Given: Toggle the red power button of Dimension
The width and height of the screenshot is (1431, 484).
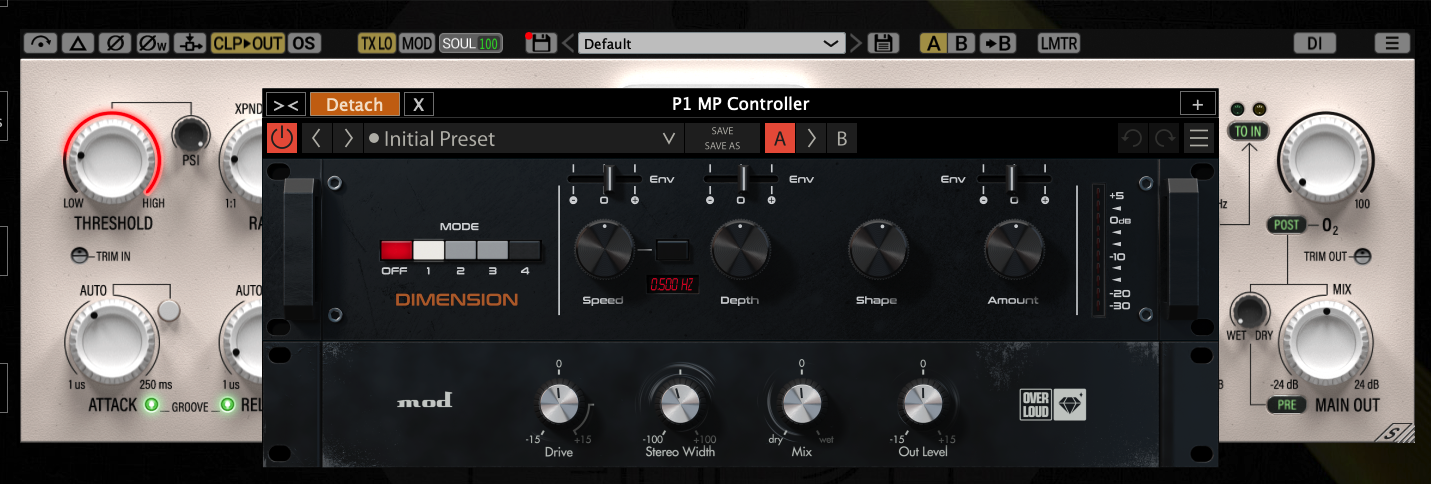Looking at the screenshot, I should pyautogui.click(x=282, y=138).
